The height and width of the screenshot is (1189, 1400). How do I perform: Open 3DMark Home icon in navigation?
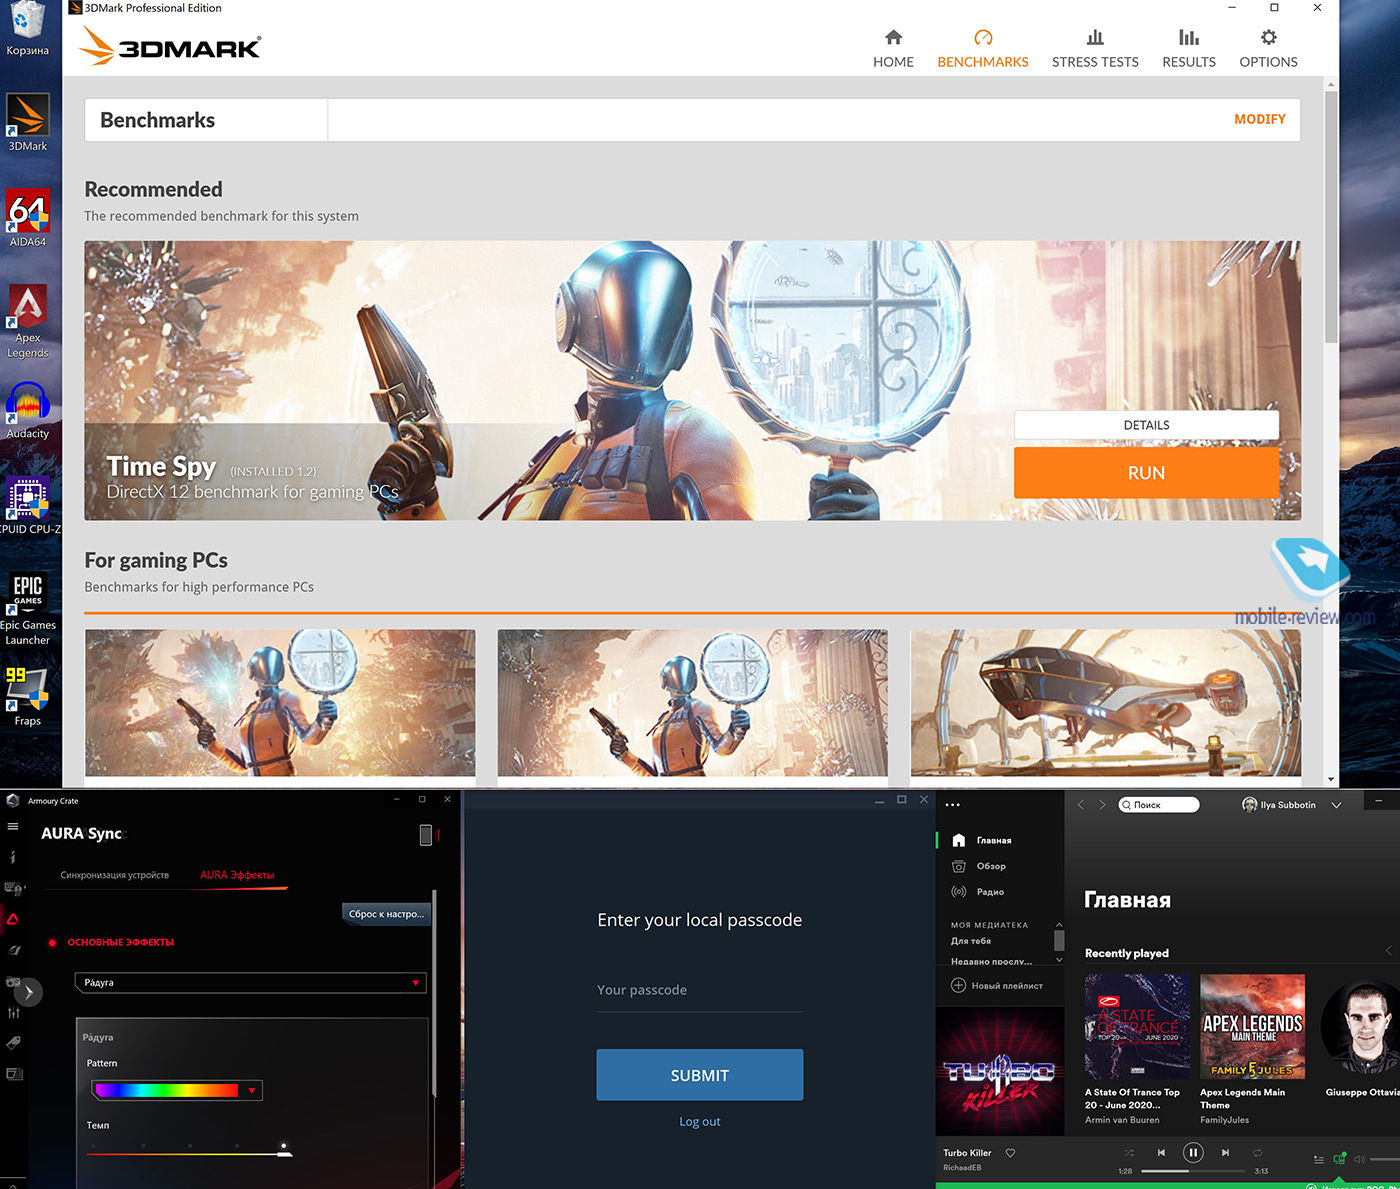click(x=893, y=37)
